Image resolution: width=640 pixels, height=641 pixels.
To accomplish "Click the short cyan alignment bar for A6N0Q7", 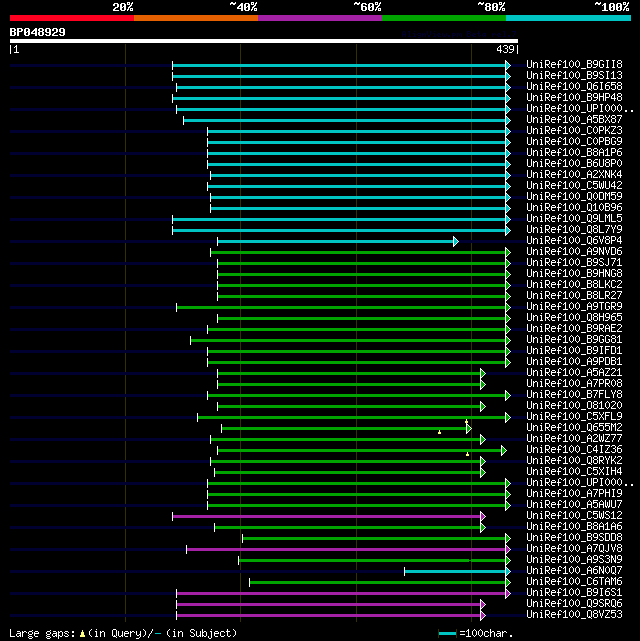I will coord(457,572).
